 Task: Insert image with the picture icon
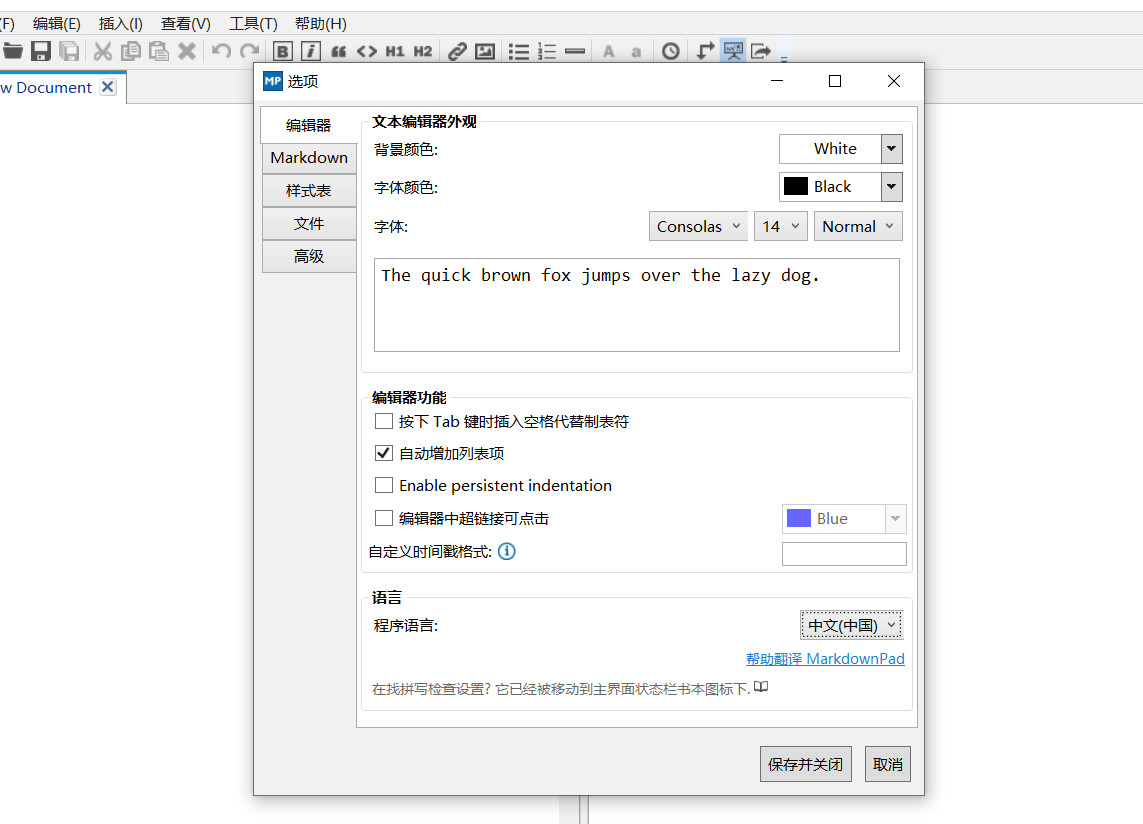485,51
